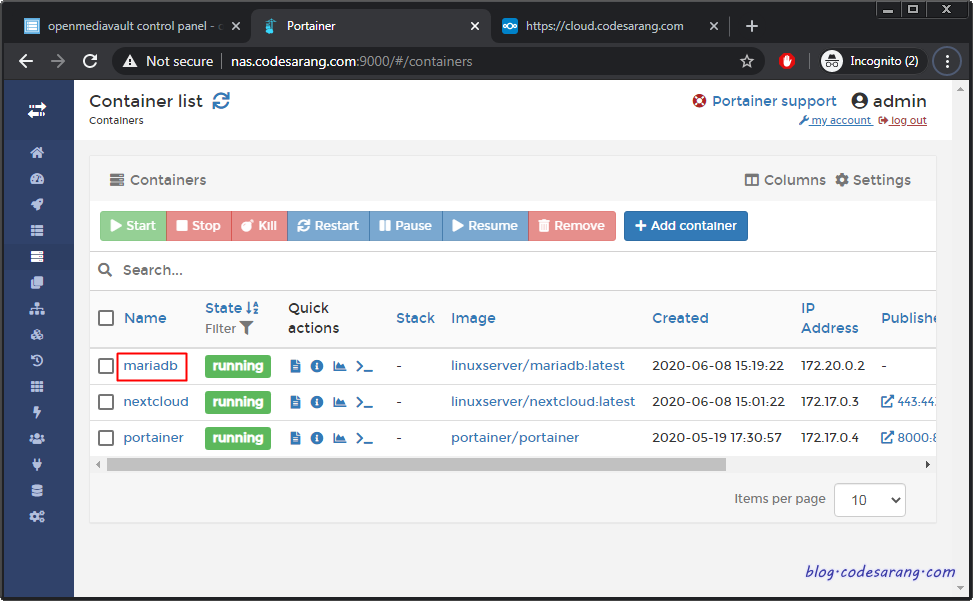Open Stacks list icon in sidebar
973x601 pixels.
[x=37, y=231]
